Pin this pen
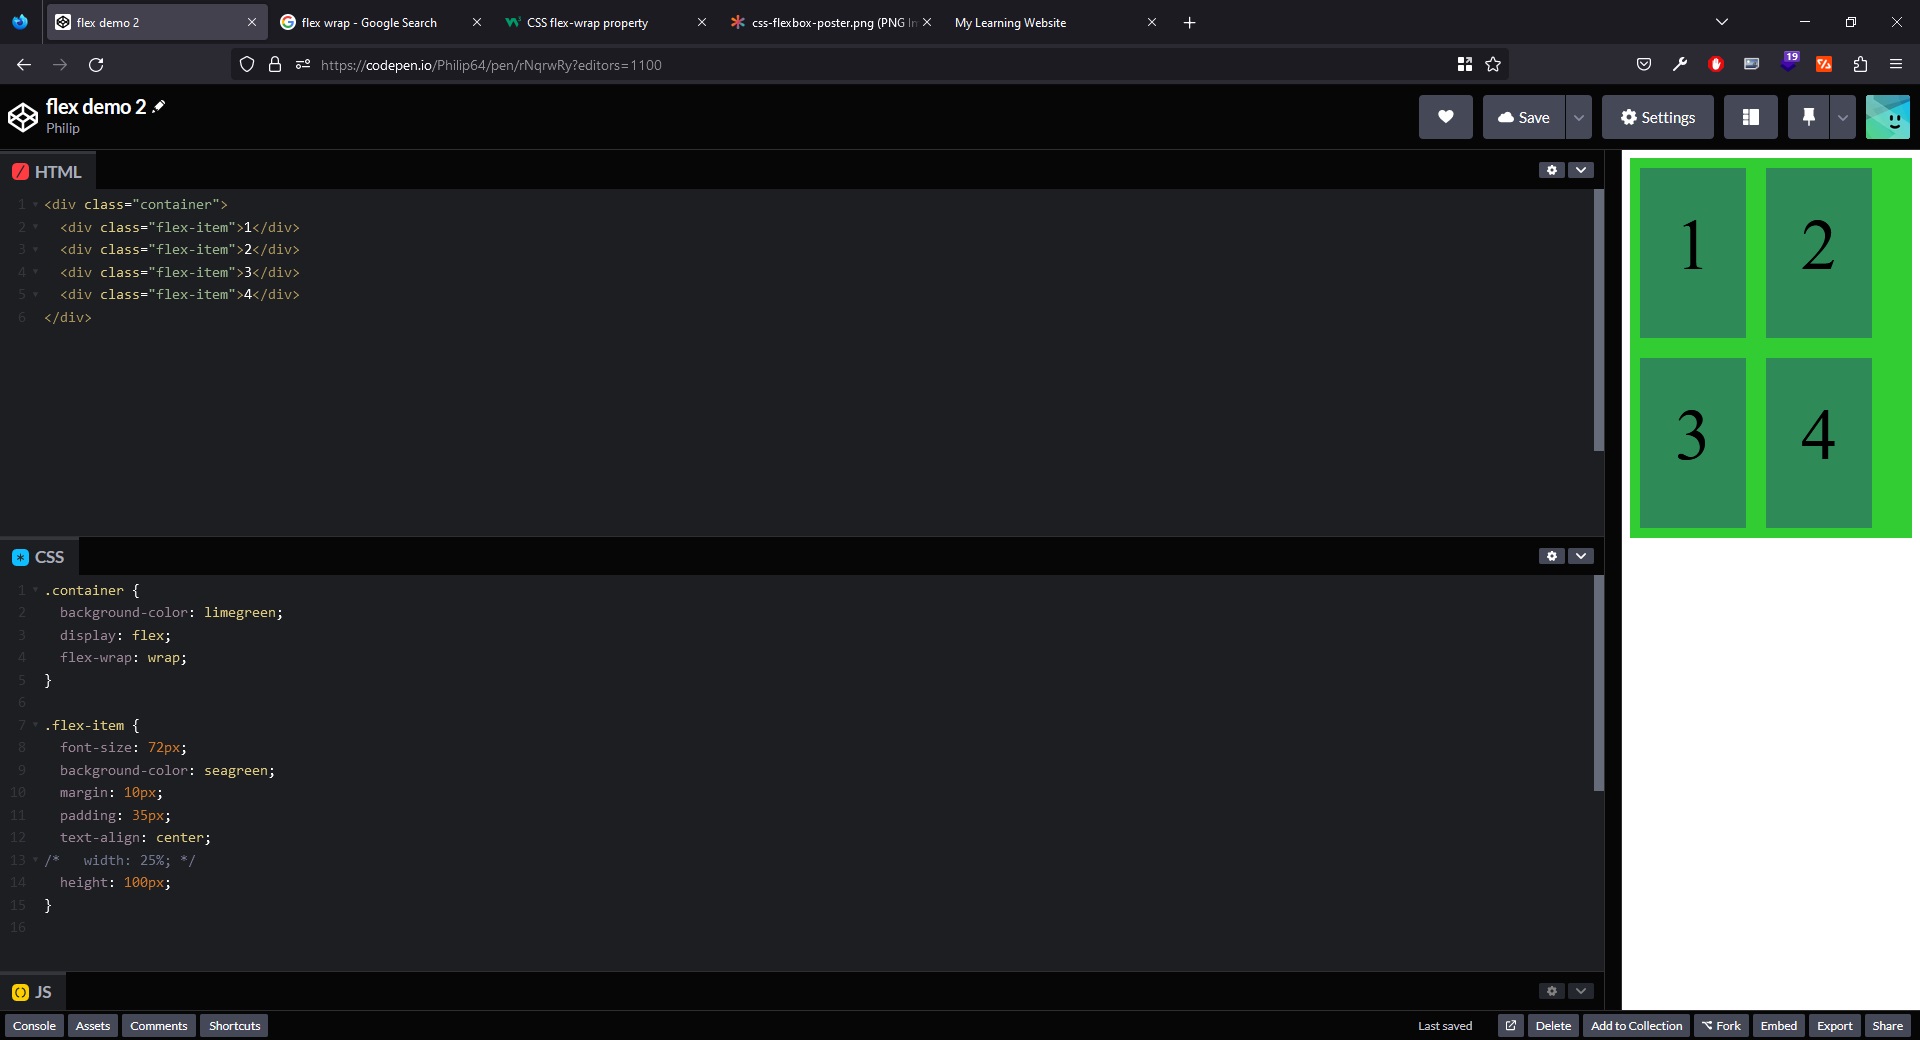Screen dimensions: 1920x1040 tap(1808, 117)
